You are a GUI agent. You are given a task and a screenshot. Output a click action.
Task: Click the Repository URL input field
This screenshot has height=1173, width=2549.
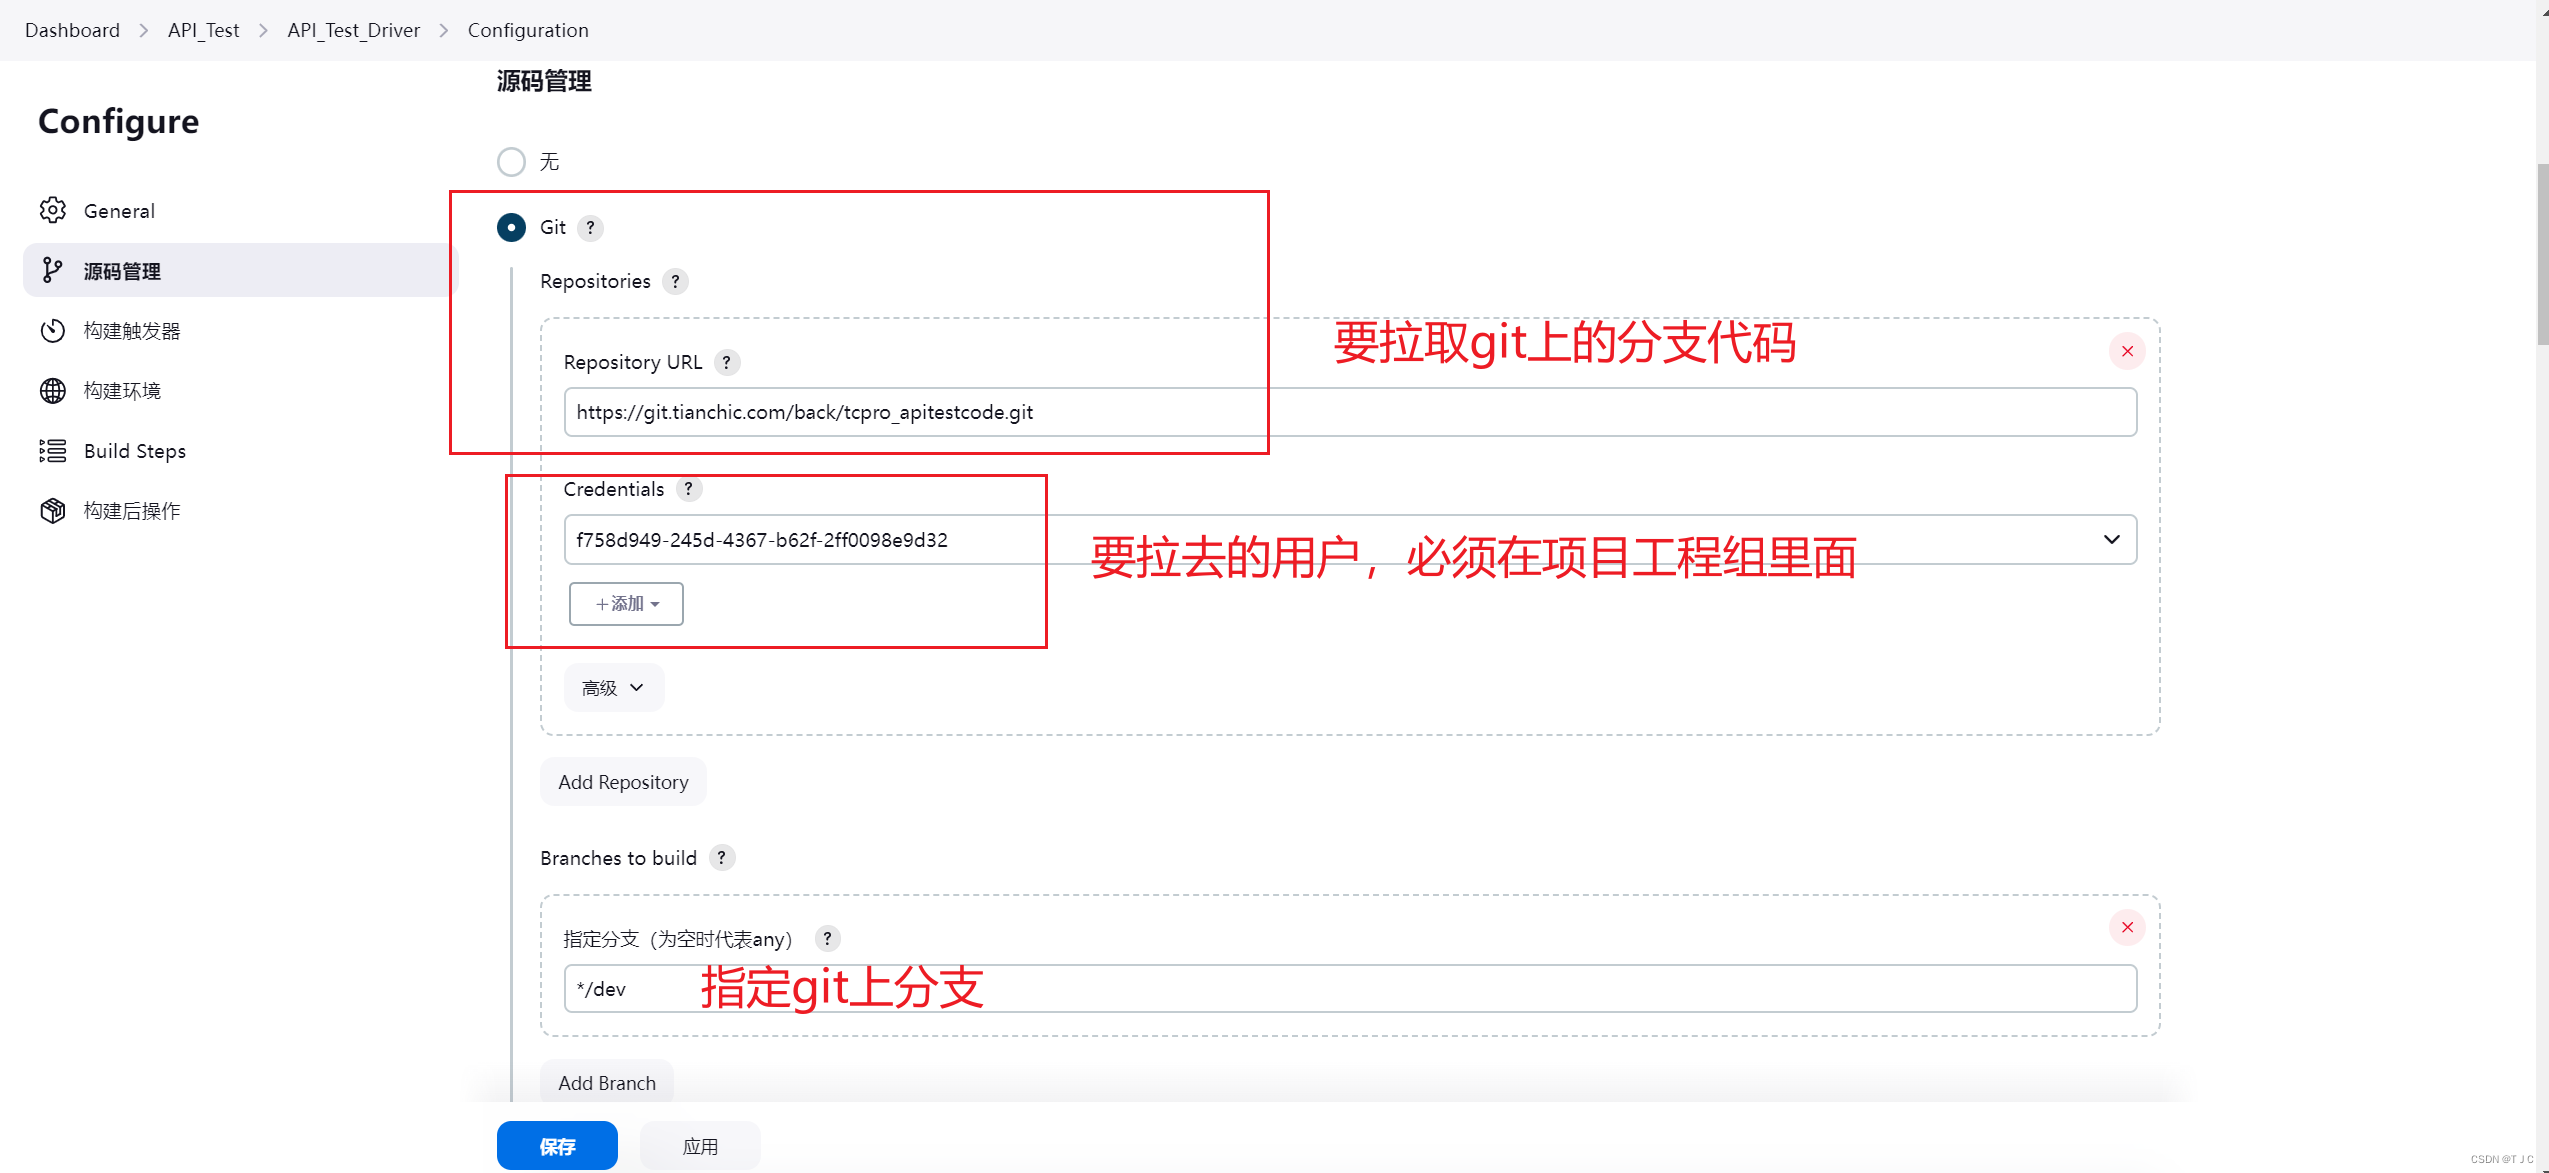[1100, 411]
